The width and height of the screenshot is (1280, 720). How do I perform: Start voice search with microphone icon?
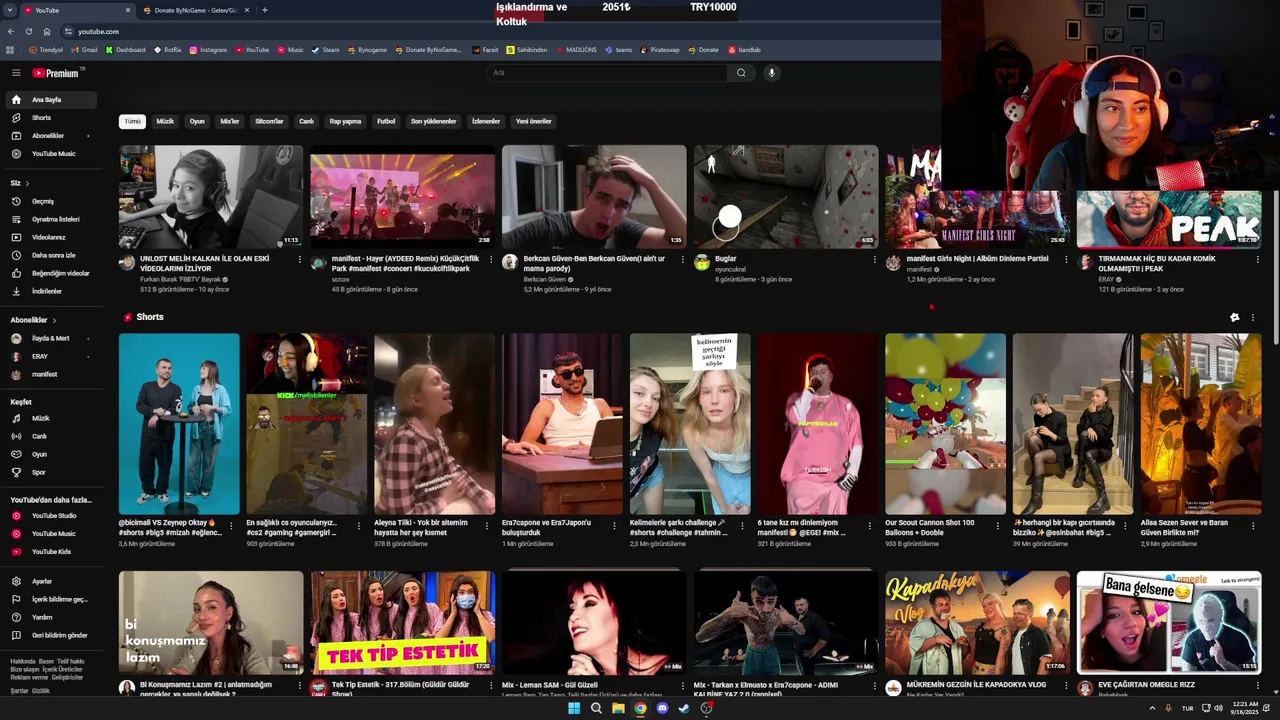click(771, 73)
